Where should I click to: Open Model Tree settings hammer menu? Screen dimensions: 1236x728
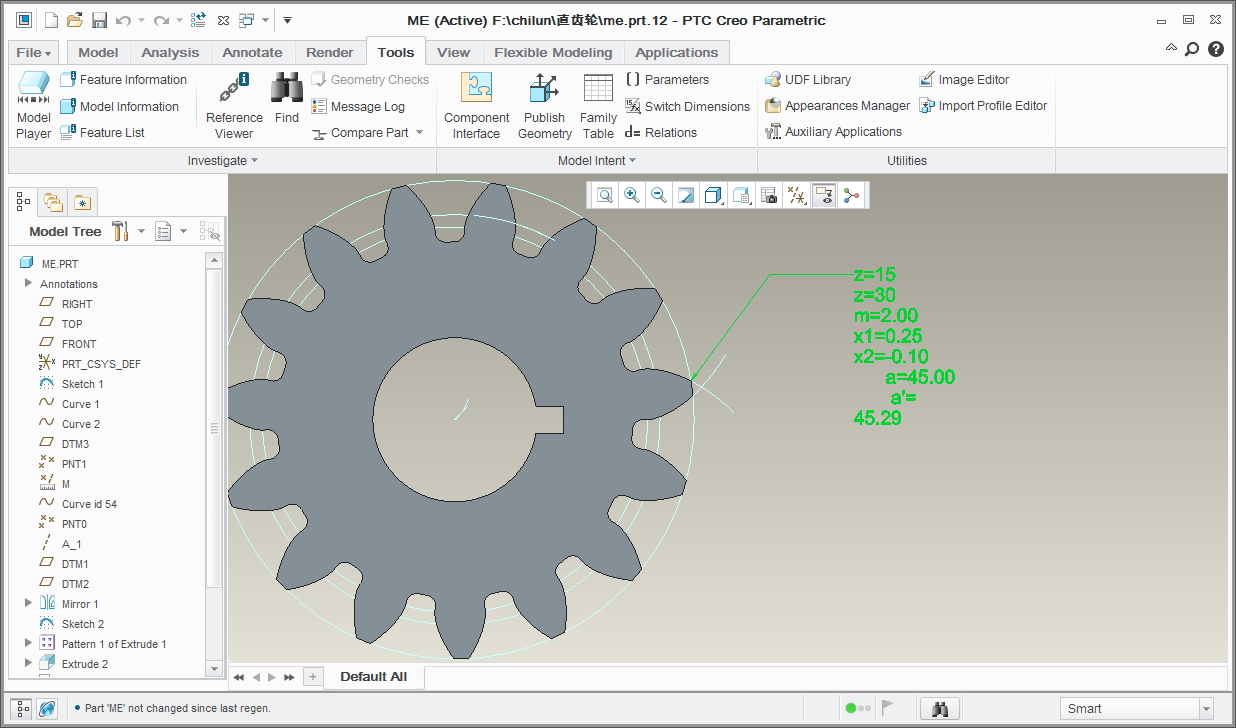[x=128, y=231]
